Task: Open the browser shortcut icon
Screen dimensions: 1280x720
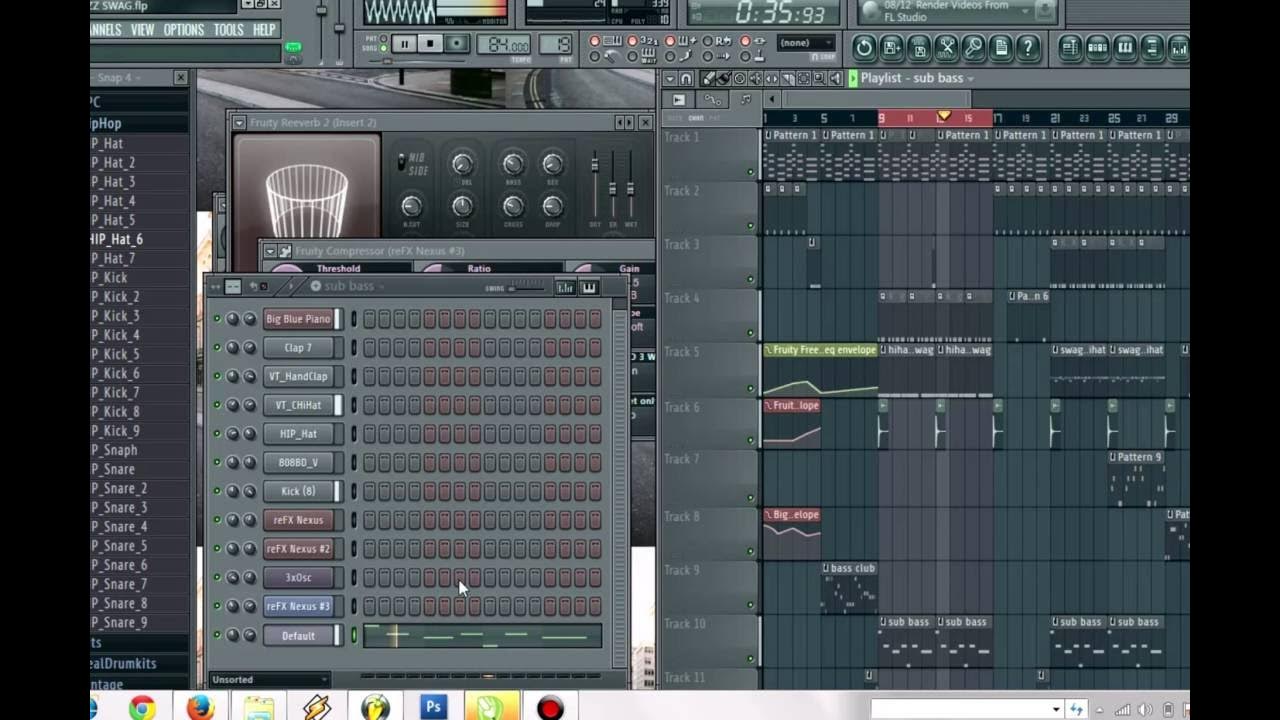Action: tap(1151, 47)
